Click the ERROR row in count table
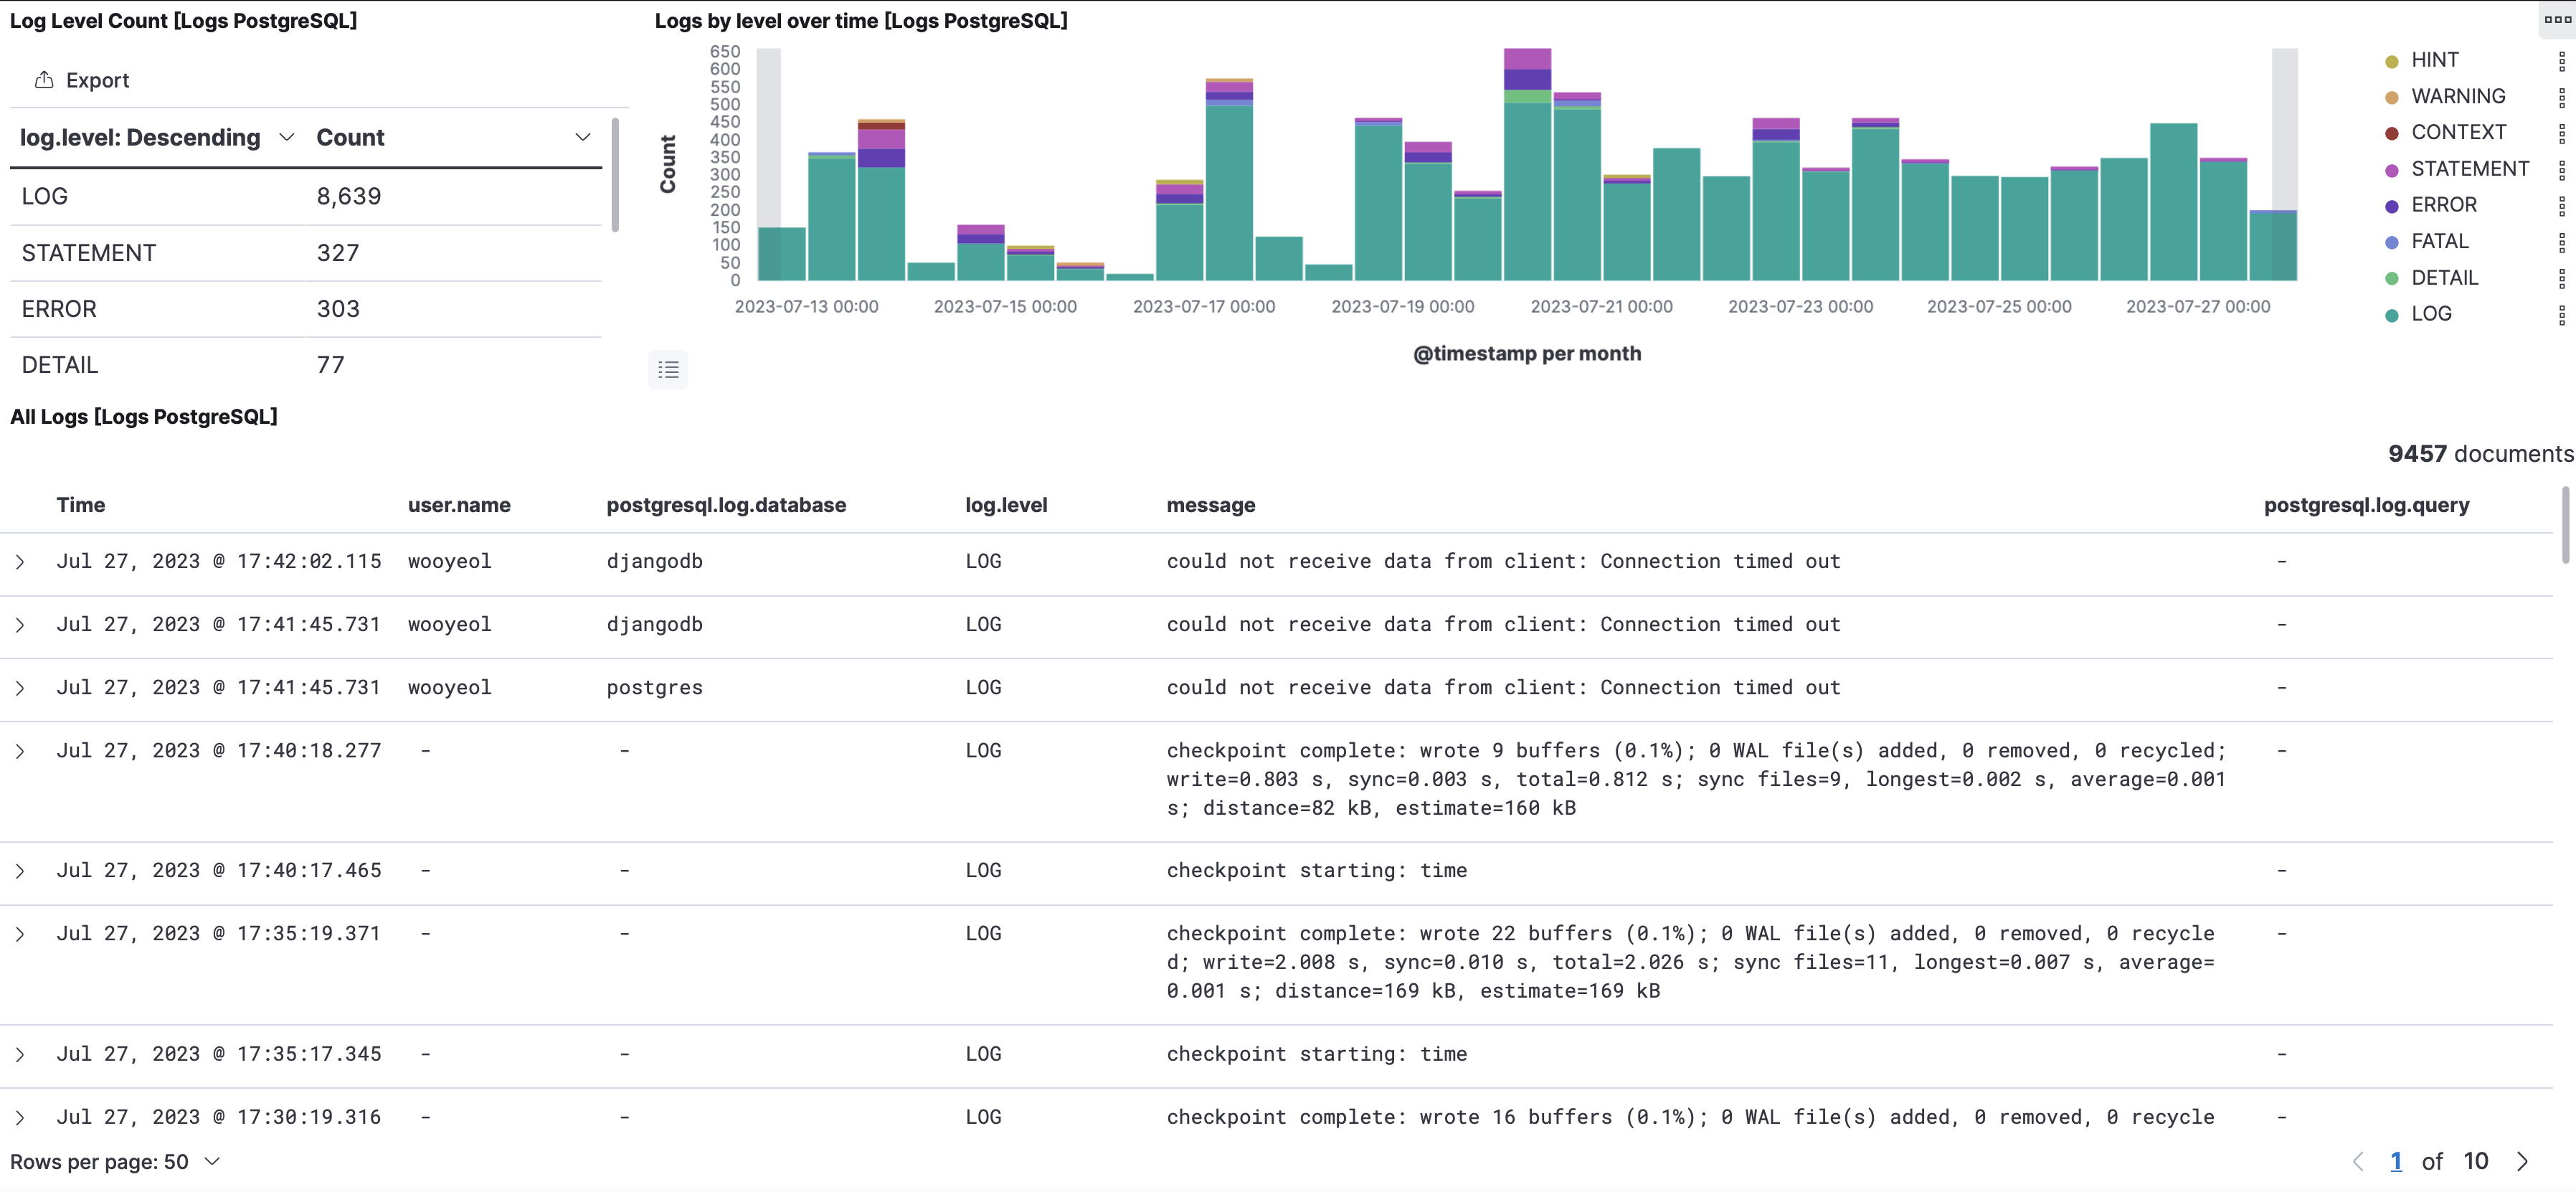 tap(60, 309)
